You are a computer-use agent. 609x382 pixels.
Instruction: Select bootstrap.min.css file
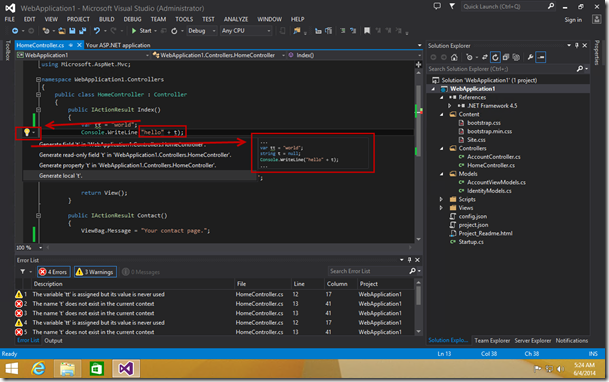tap(489, 131)
